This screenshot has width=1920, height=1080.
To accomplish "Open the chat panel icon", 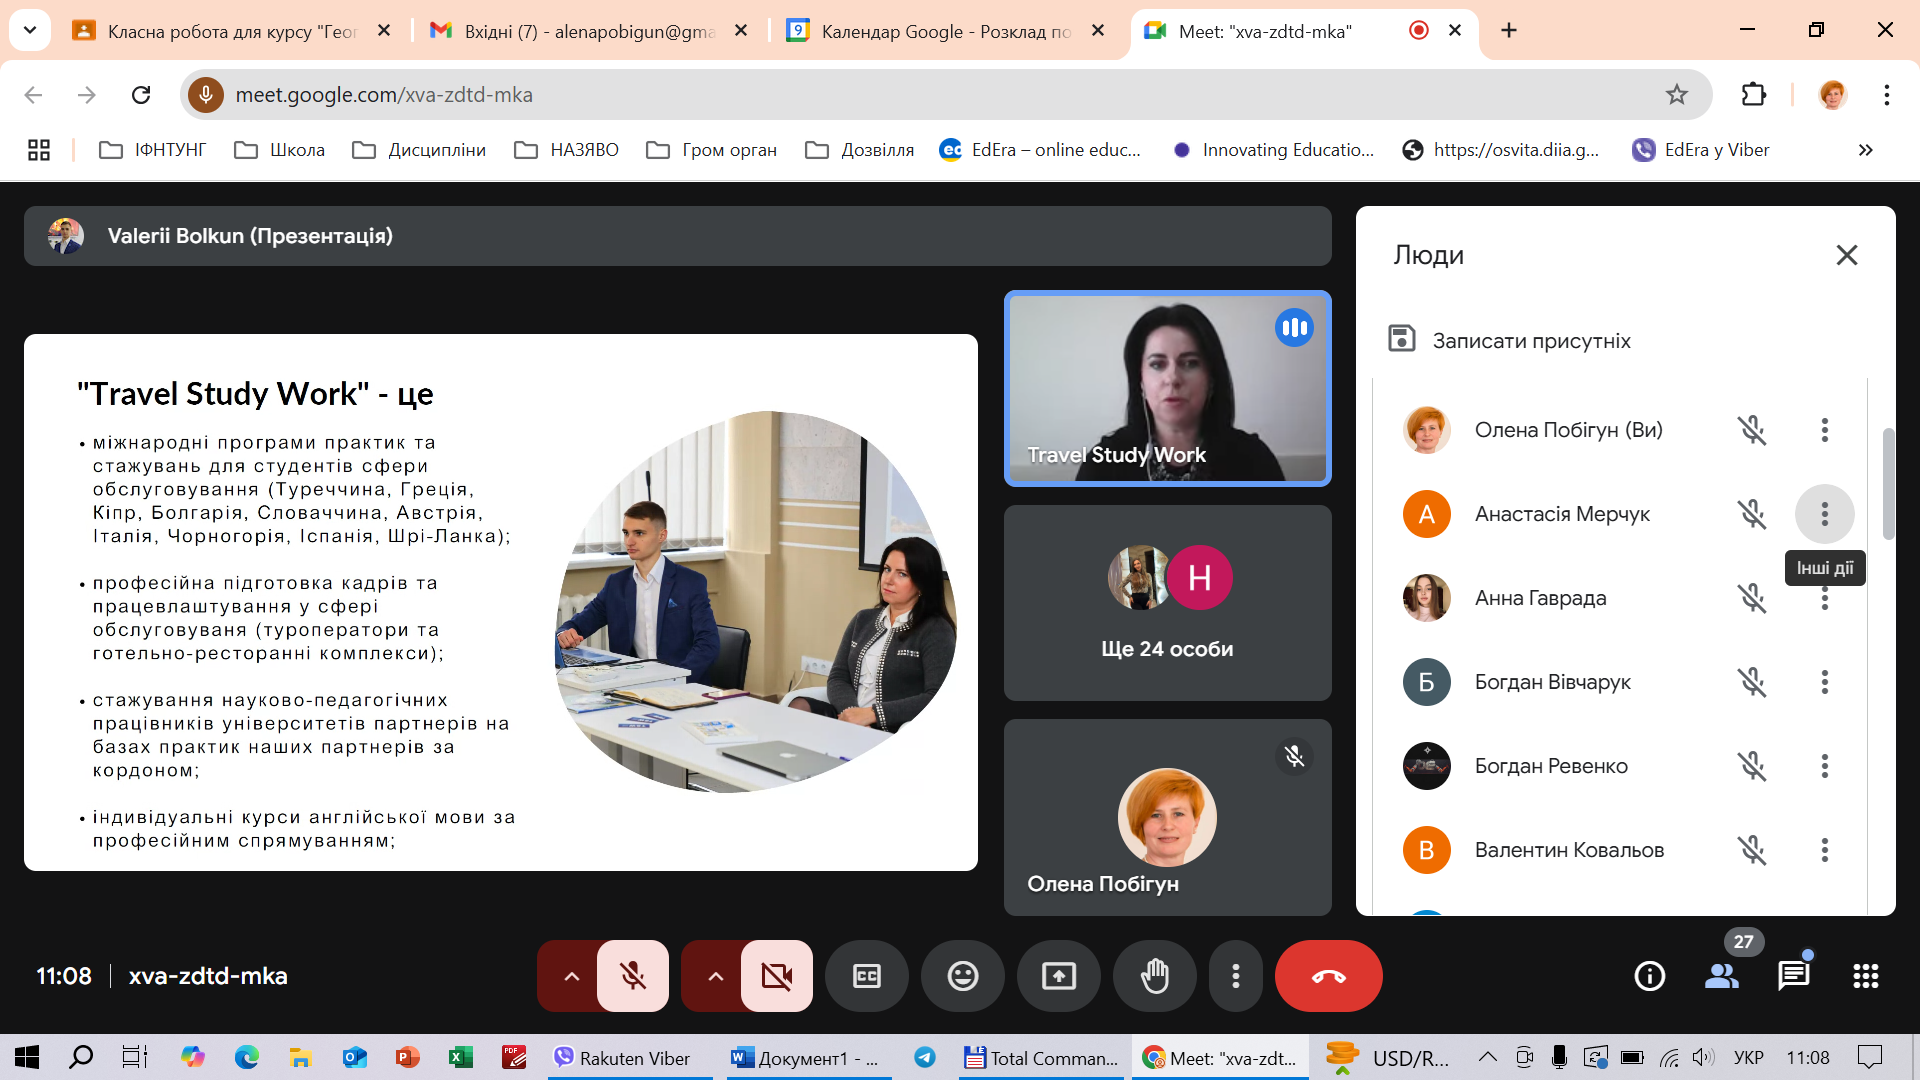I will 1793,976.
